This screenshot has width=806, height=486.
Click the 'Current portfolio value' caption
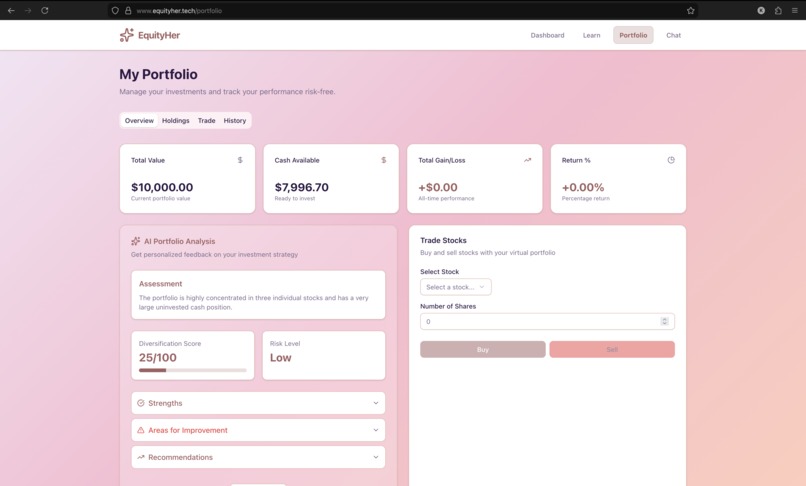click(160, 199)
